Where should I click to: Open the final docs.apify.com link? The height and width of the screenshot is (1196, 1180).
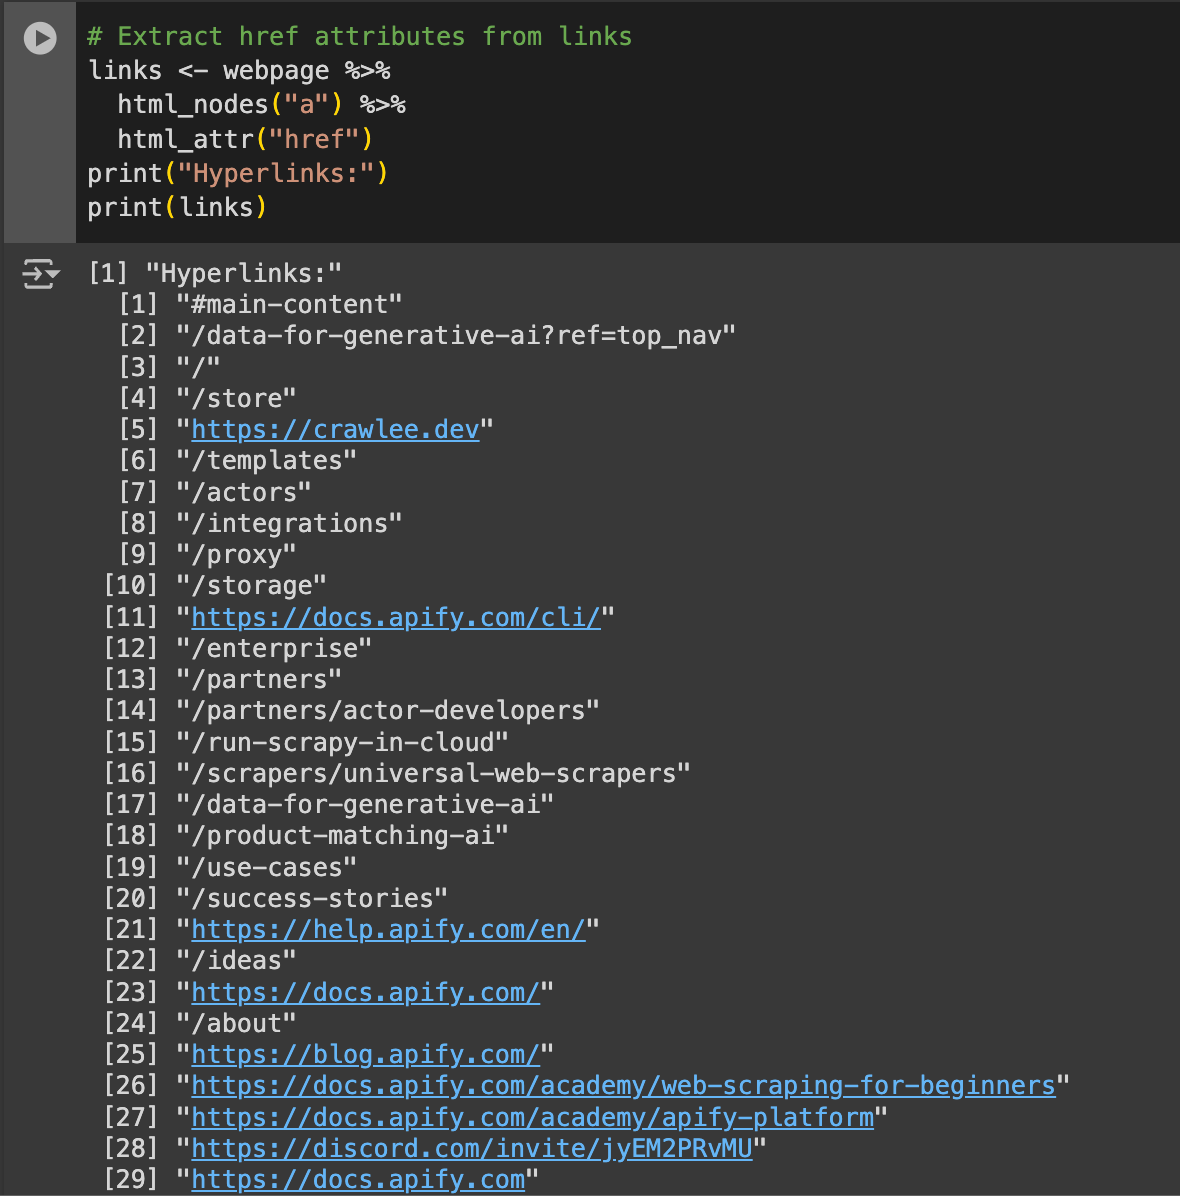pyautogui.click(x=358, y=1180)
